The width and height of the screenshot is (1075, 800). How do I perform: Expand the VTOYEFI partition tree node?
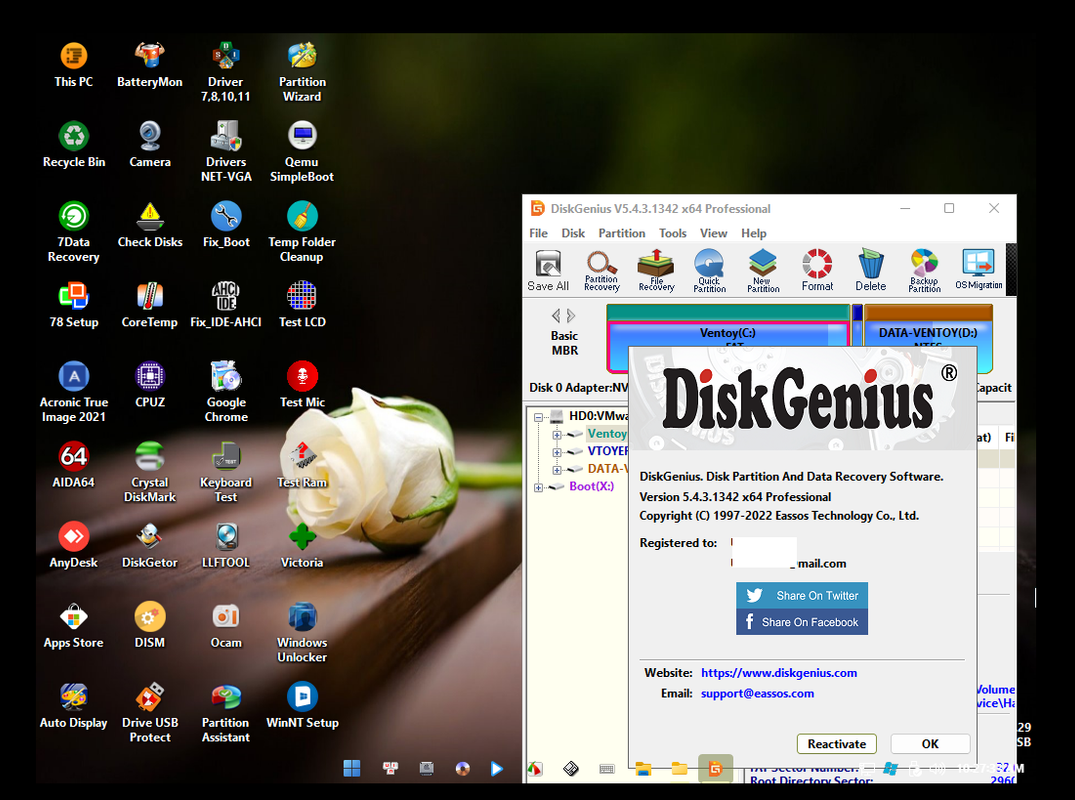[557, 452]
